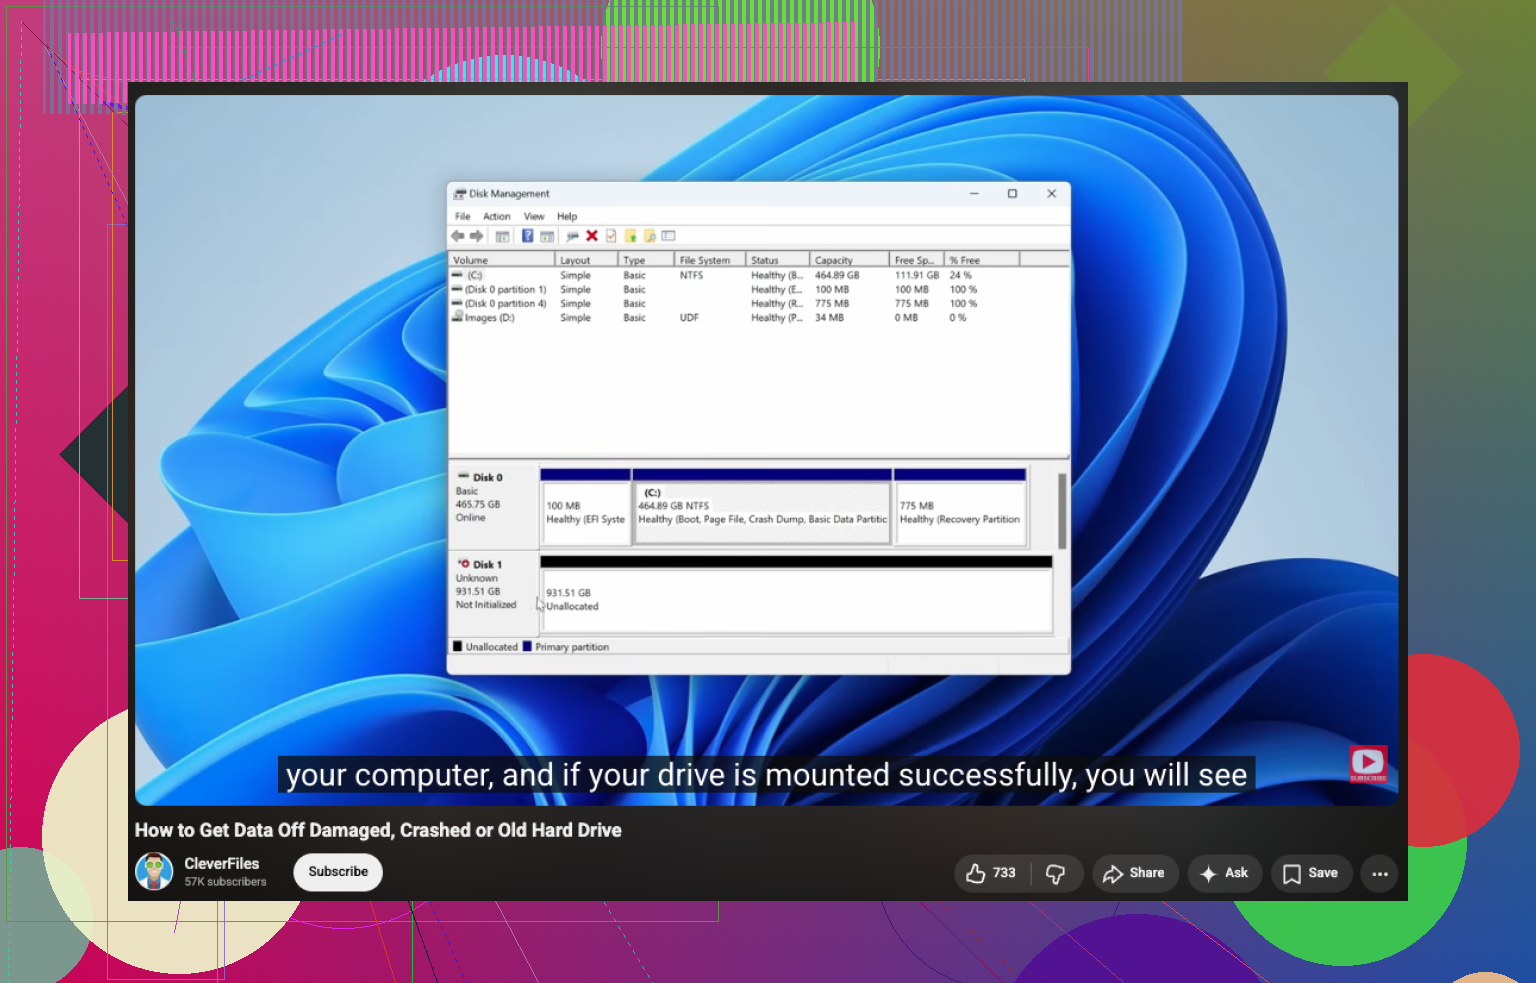Click the Disk 0 label panel

coord(494,507)
